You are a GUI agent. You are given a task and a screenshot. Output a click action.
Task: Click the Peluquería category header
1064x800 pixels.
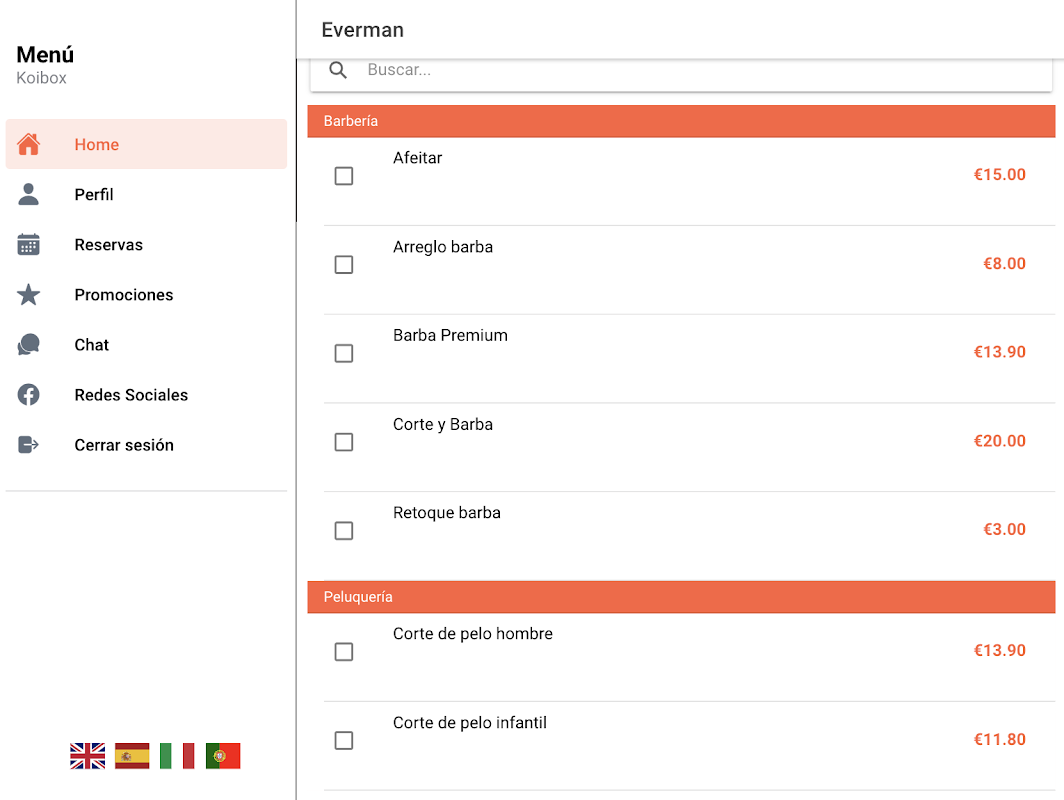point(681,597)
